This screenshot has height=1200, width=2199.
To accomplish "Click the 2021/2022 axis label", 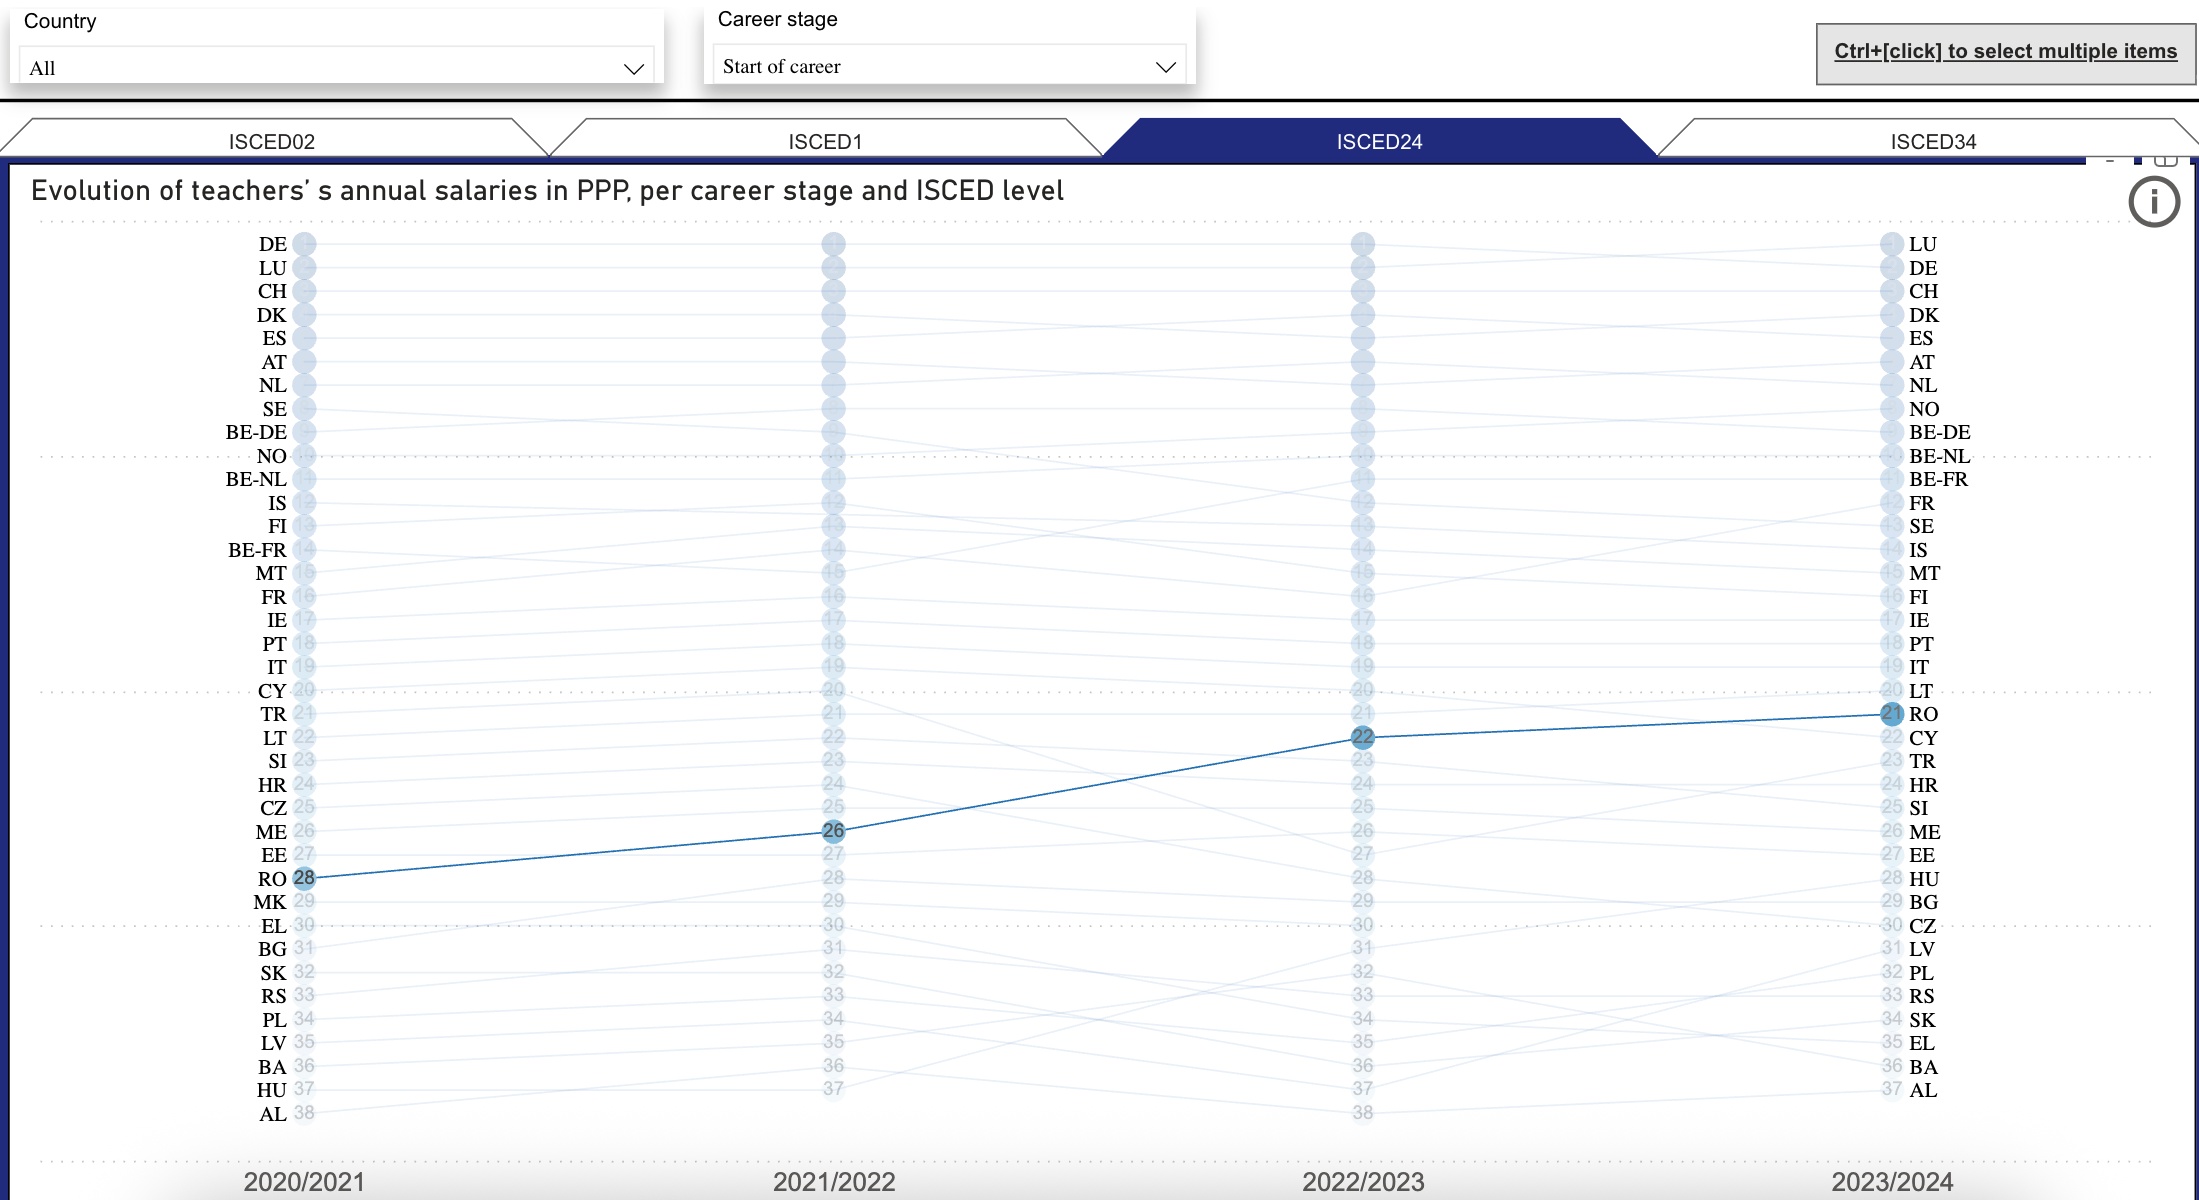I will click(833, 1181).
